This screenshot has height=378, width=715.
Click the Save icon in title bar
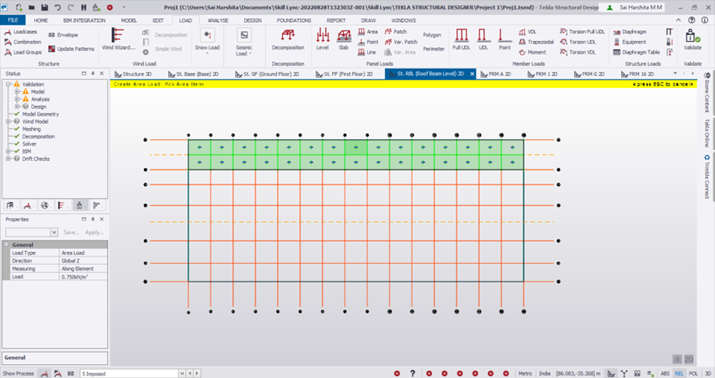click(x=45, y=7)
